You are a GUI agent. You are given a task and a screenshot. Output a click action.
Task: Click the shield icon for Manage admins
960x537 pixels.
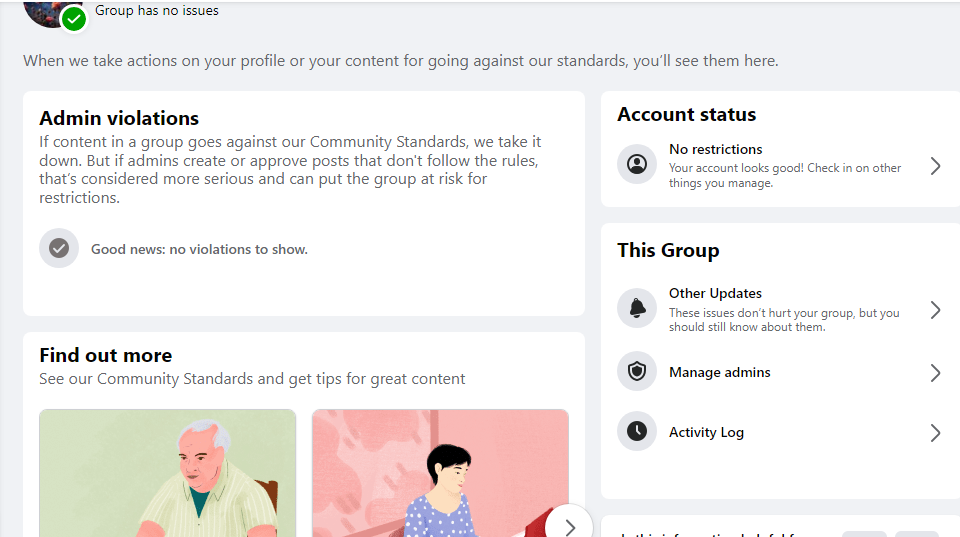pos(637,371)
